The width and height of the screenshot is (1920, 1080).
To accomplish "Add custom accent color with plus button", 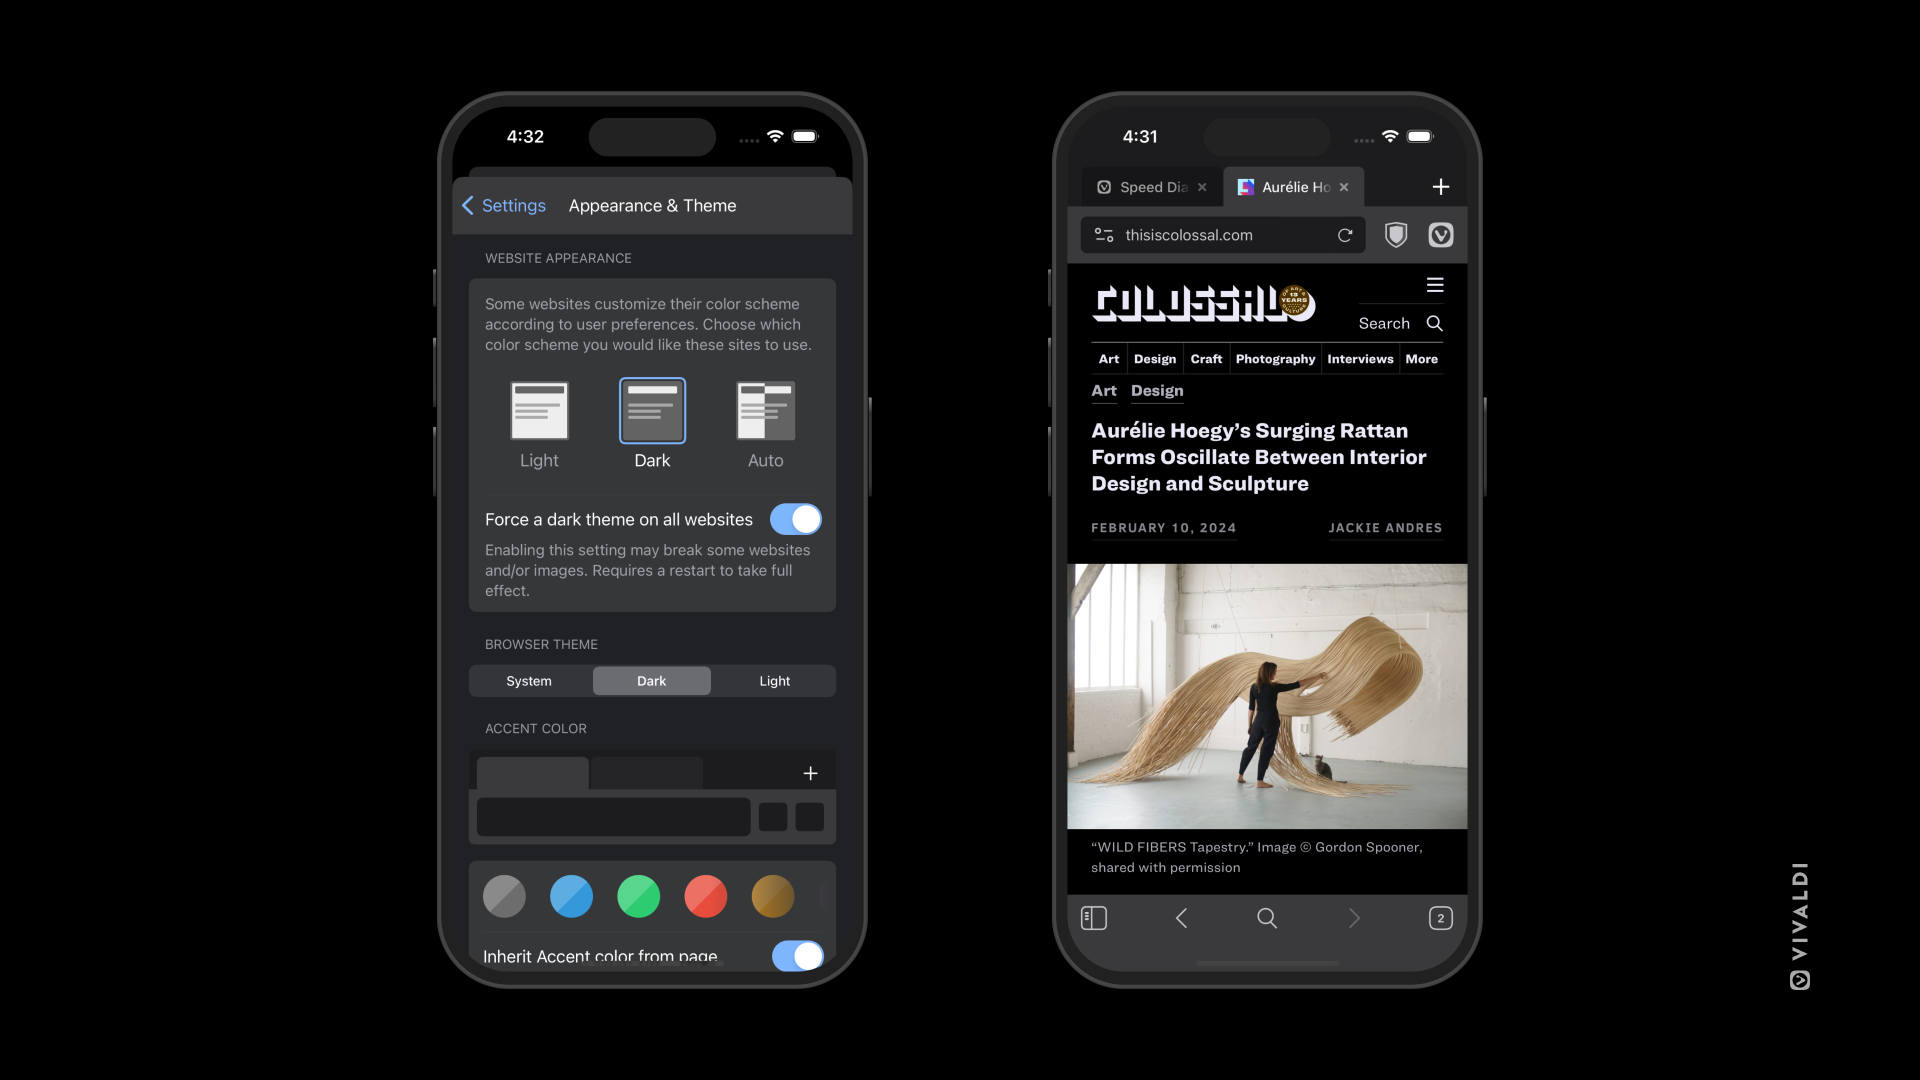I will [810, 773].
